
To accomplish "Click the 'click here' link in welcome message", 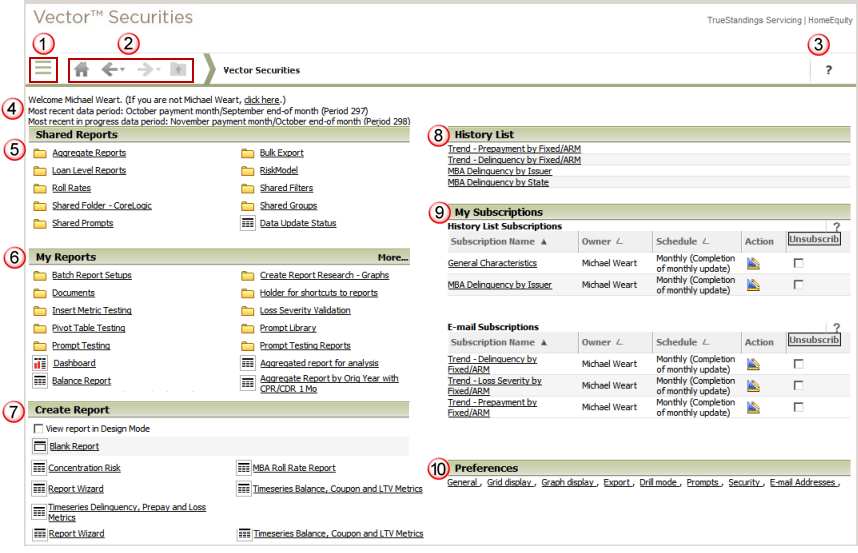I will 262,100.
